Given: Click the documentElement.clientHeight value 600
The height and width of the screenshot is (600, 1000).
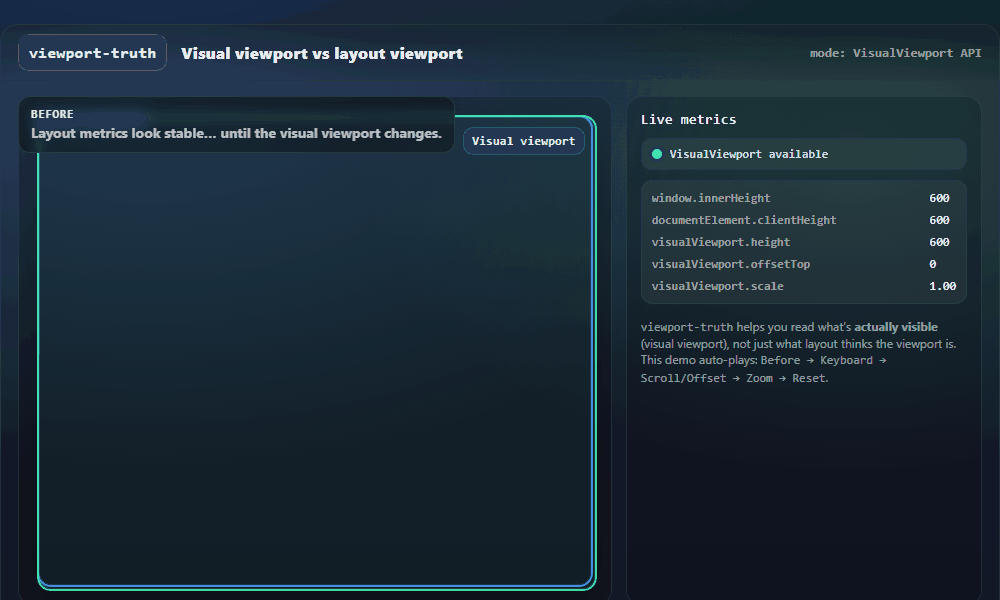Looking at the screenshot, I should point(939,220).
